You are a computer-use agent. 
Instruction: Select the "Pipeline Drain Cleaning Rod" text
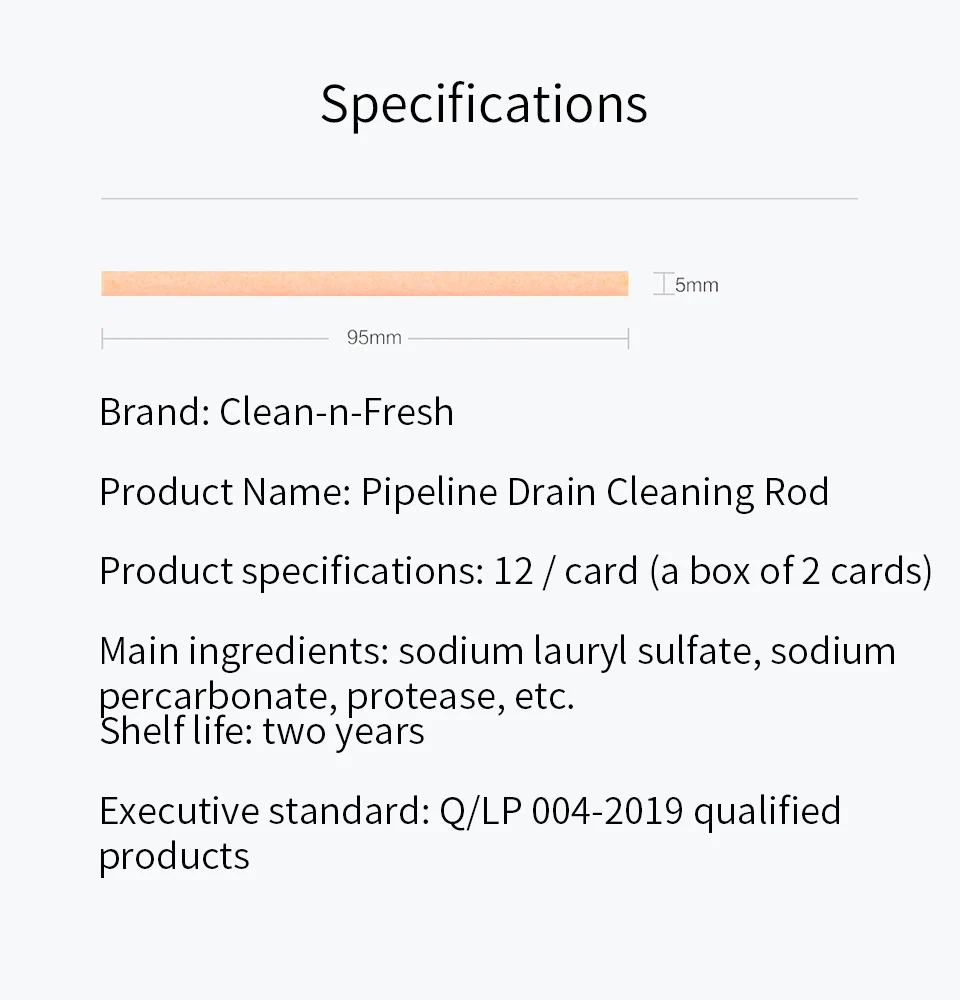pyautogui.click(x=595, y=492)
